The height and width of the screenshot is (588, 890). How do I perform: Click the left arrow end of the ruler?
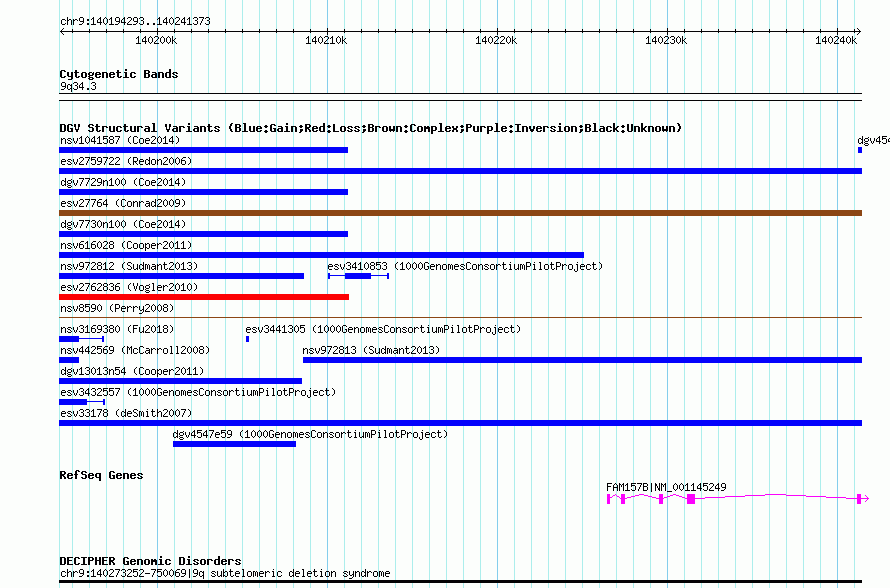pos(62,31)
